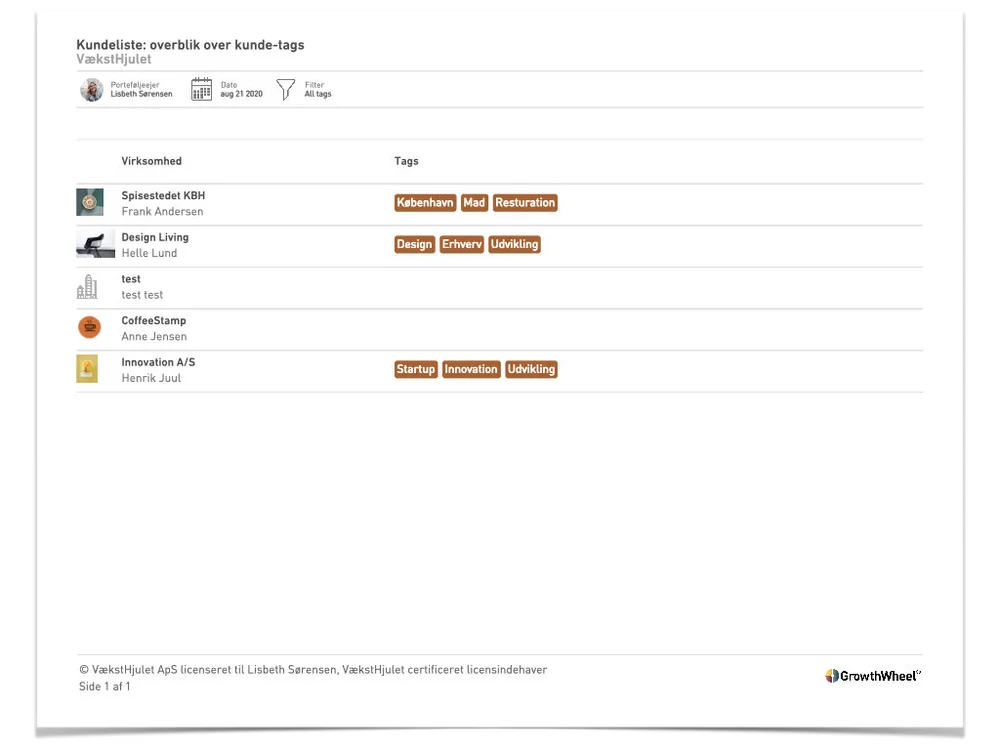Click the company name Innovation A/S
This screenshot has width=1000, height=750.
pyautogui.click(x=158, y=362)
